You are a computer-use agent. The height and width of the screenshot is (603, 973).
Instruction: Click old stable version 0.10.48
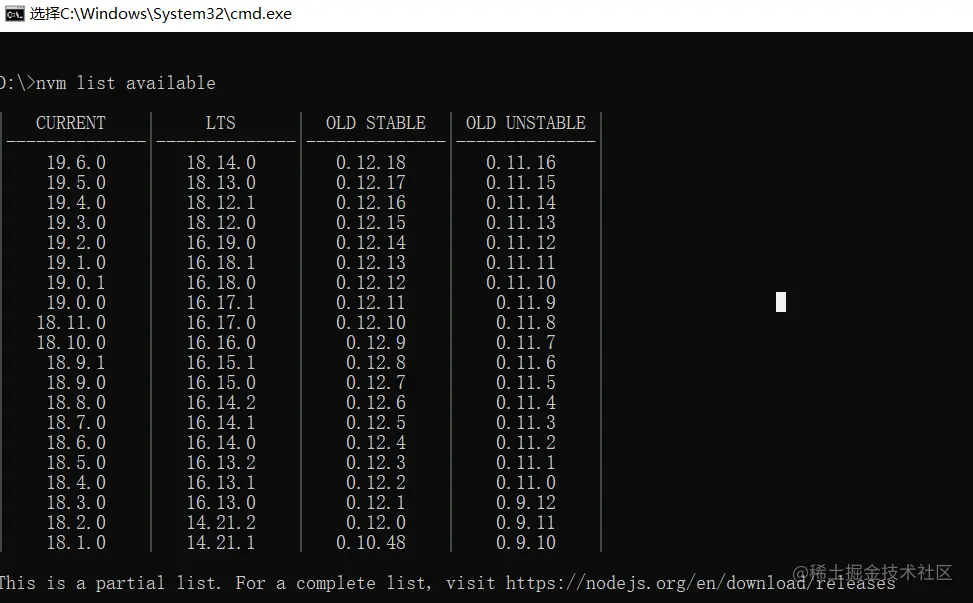point(371,542)
